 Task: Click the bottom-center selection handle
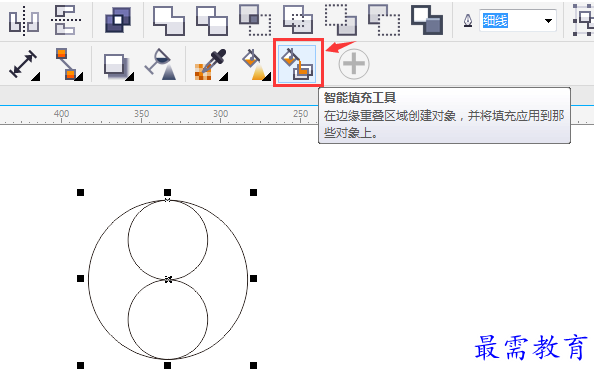[167, 365]
